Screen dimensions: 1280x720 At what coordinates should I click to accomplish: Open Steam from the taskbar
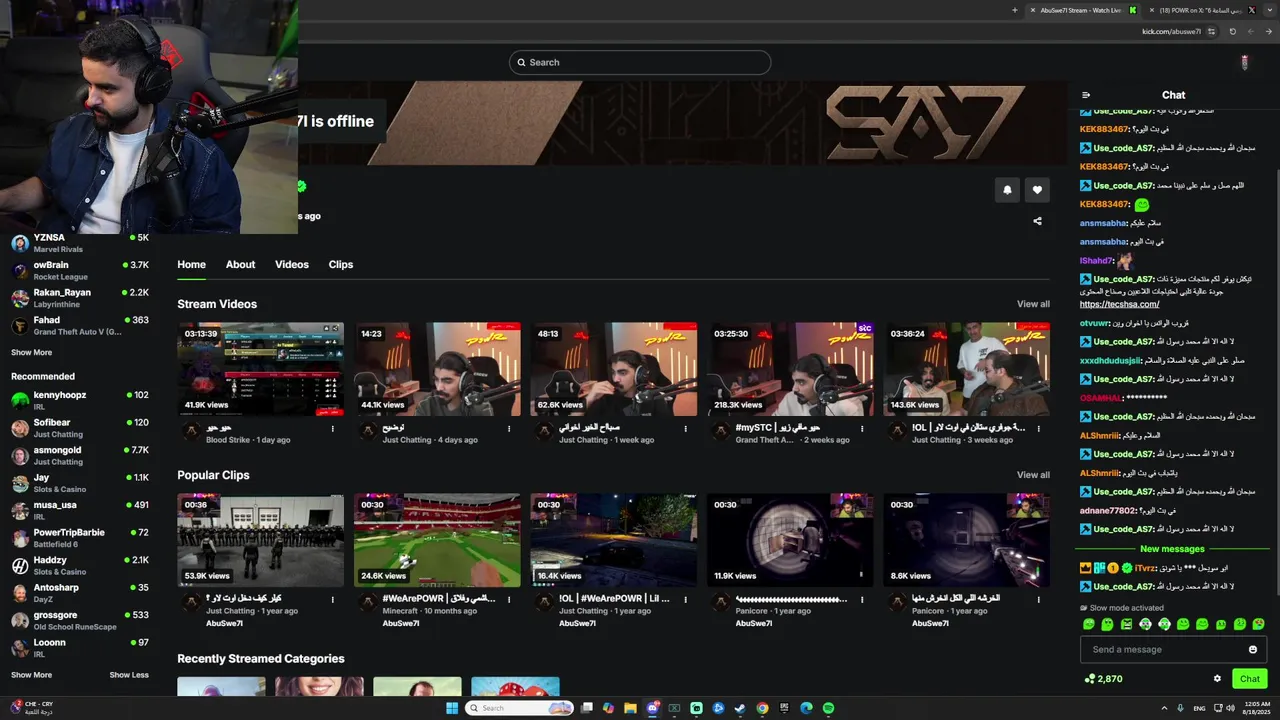[x=740, y=708]
